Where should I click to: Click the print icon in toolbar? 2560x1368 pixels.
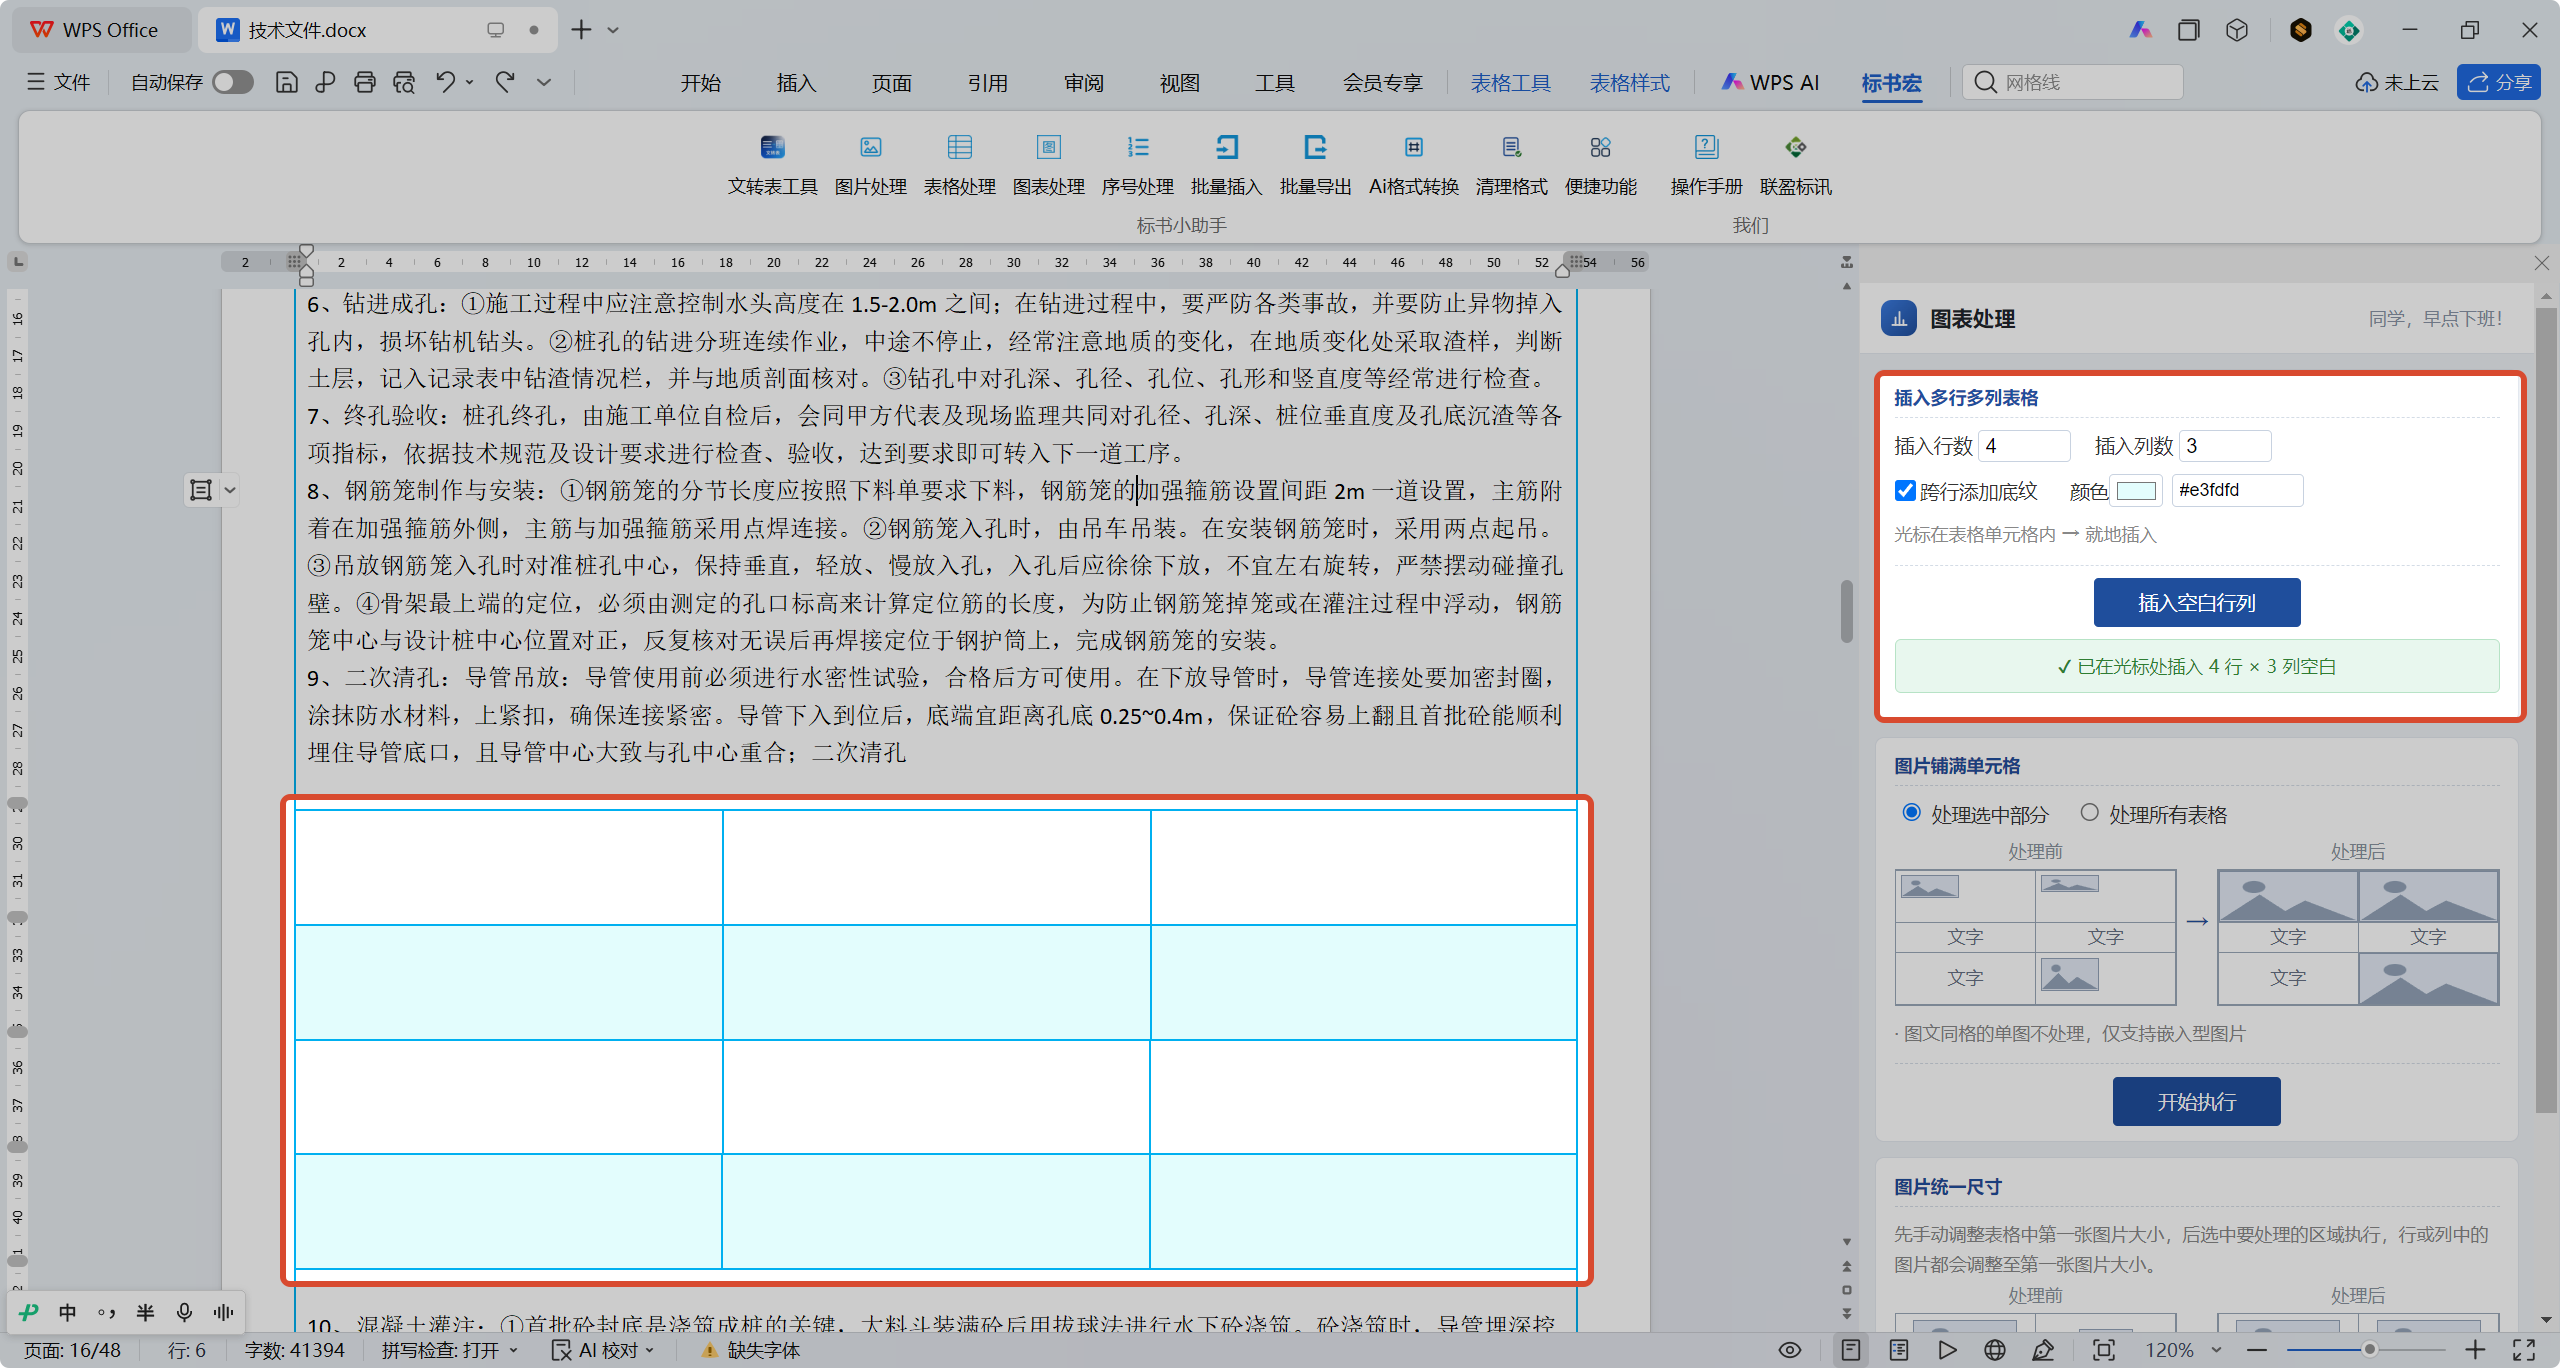coord(364,82)
